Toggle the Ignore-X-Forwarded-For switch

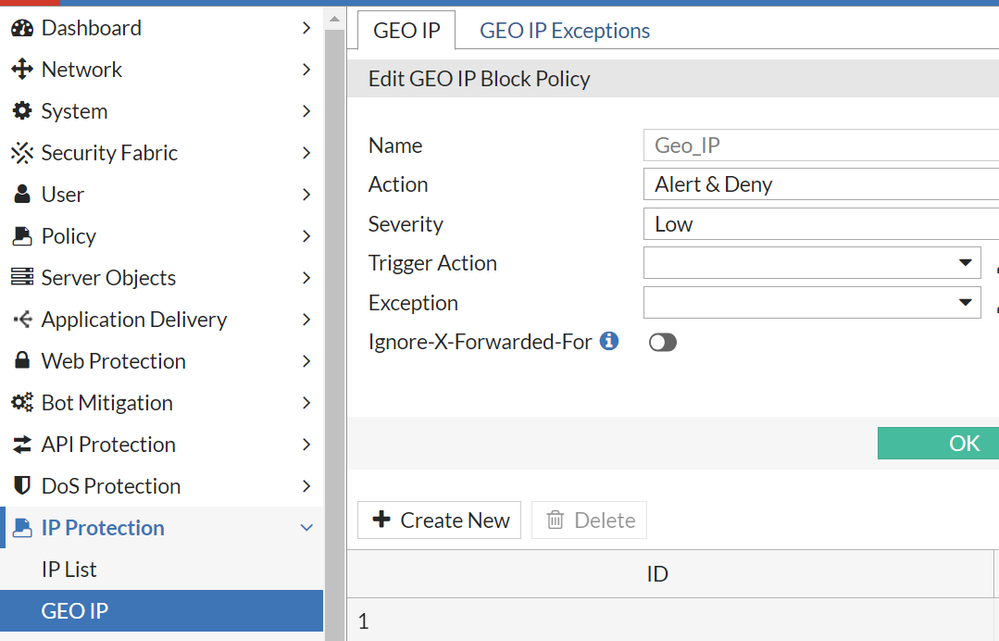click(x=662, y=343)
